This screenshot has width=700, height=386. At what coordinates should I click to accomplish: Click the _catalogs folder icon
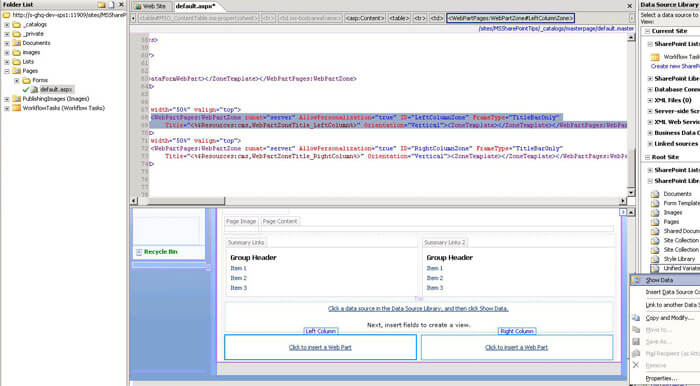[x=17, y=25]
